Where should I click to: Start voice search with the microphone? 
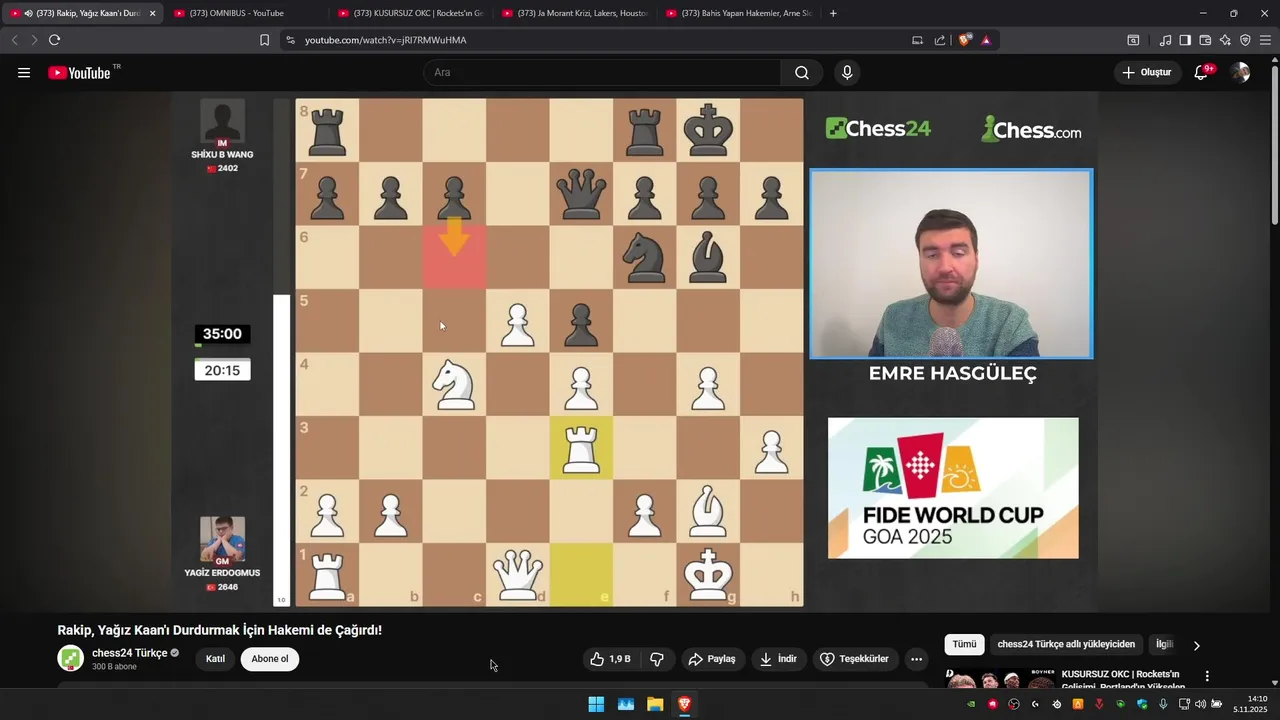[x=847, y=72]
